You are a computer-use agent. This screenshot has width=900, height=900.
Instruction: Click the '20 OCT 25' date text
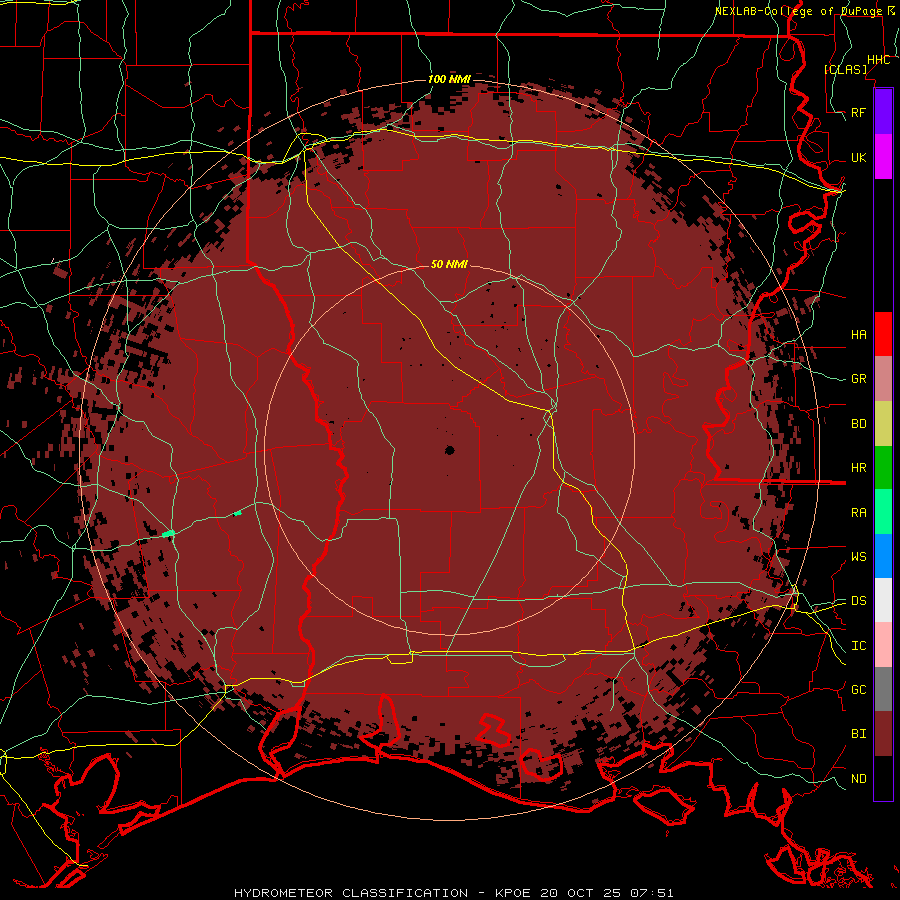[x=581, y=893]
